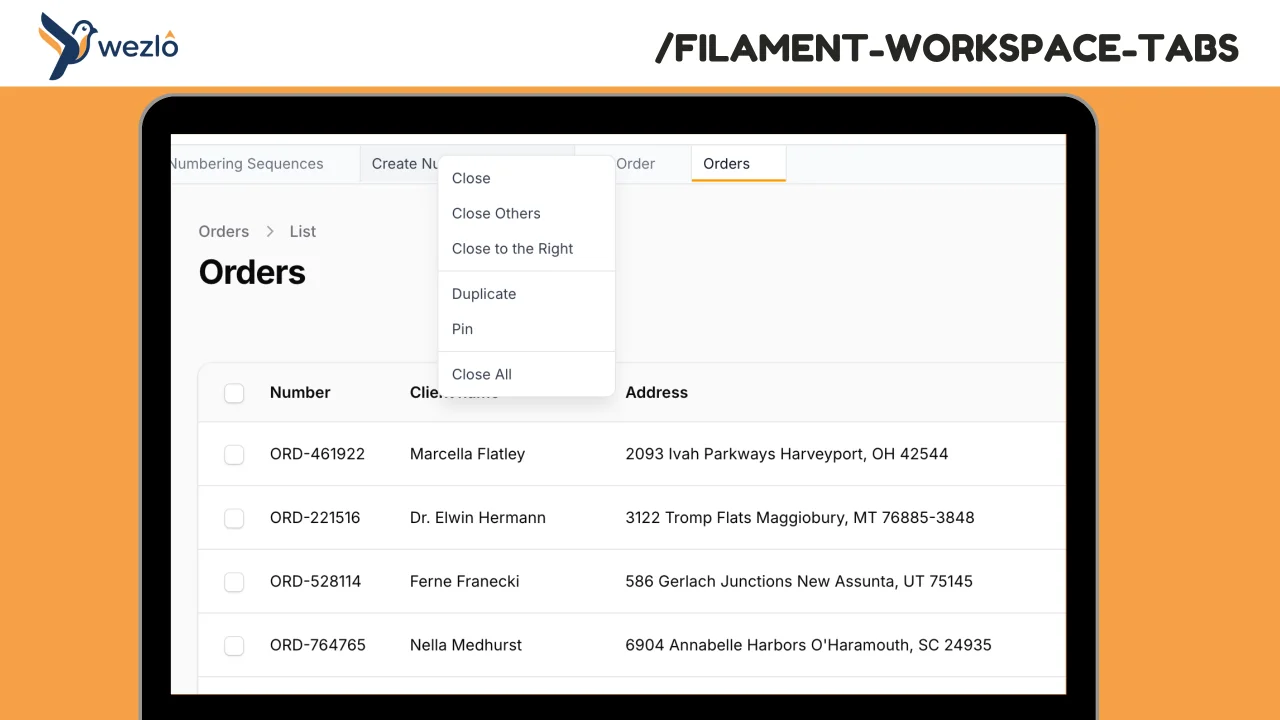Open the Order tab

[x=635, y=163]
